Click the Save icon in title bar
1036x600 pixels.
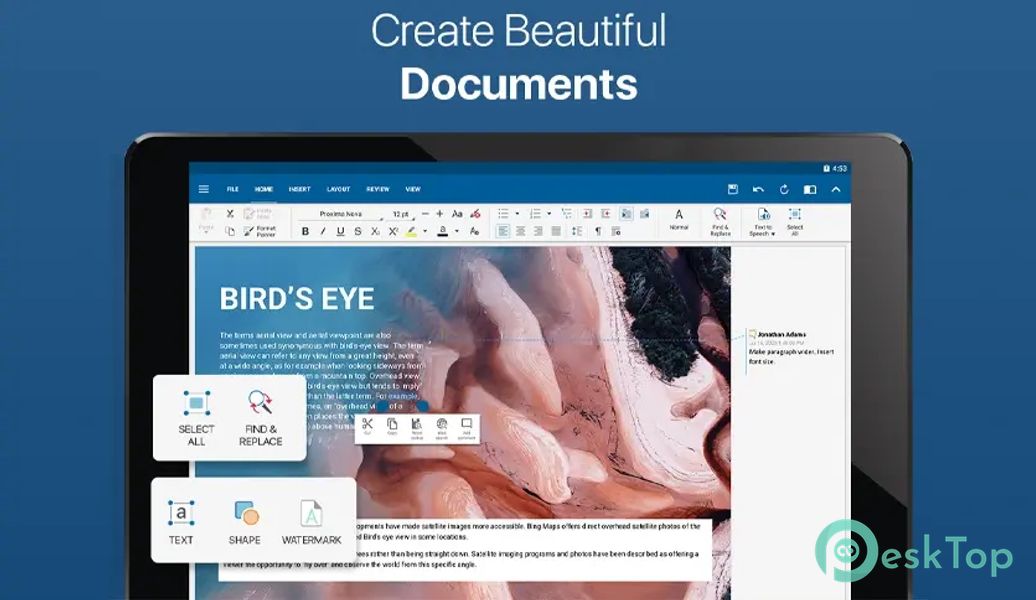[733, 189]
